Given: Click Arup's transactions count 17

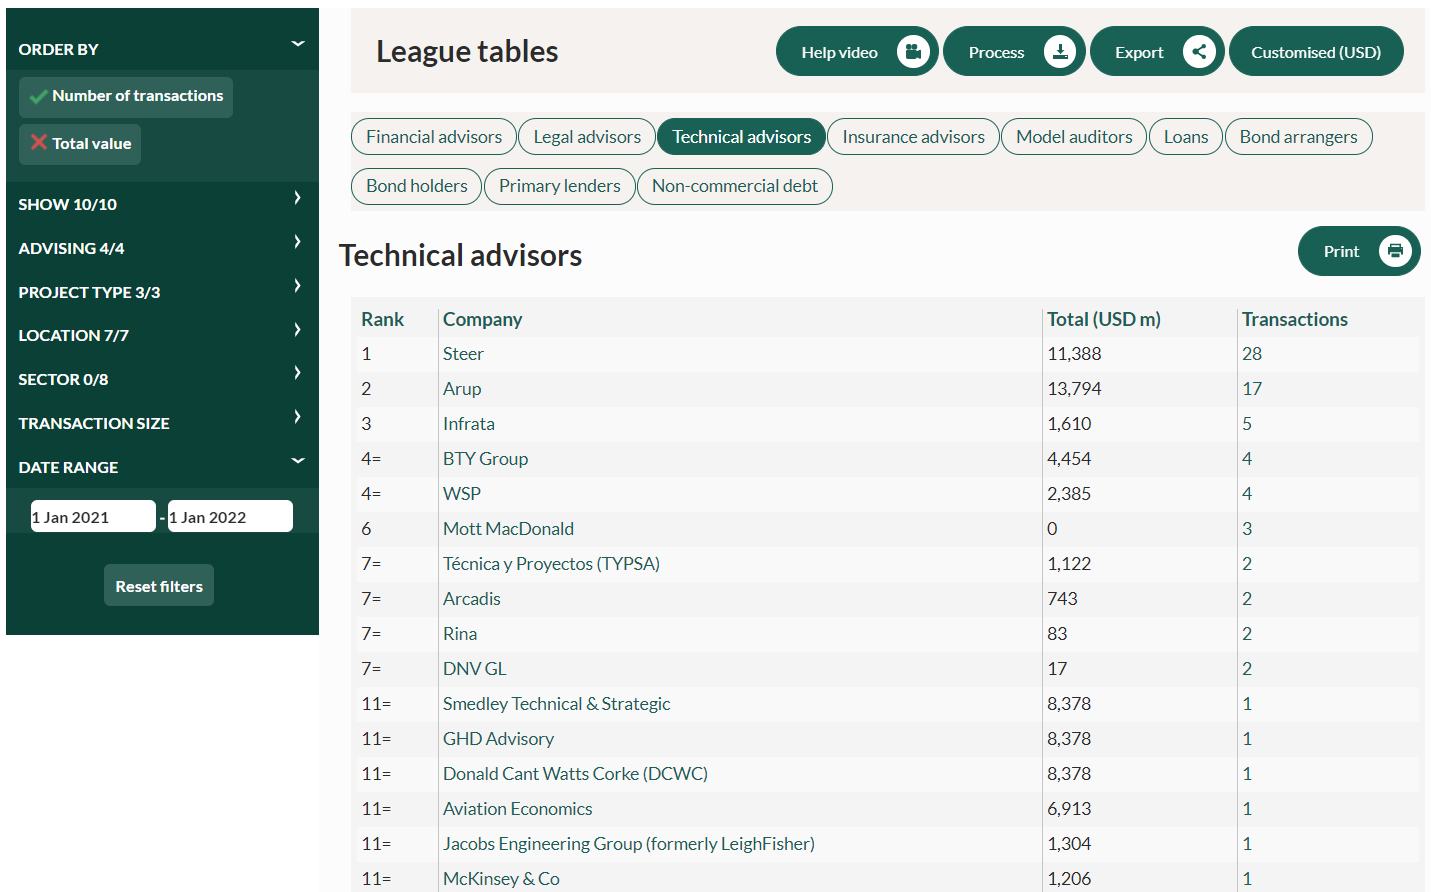Looking at the screenshot, I should coord(1252,389).
